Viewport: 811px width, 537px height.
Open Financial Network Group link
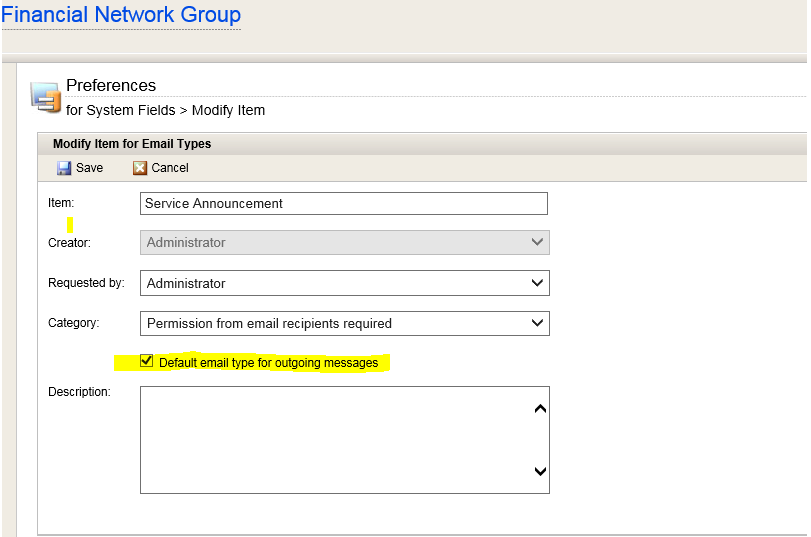pyautogui.click(x=121, y=14)
